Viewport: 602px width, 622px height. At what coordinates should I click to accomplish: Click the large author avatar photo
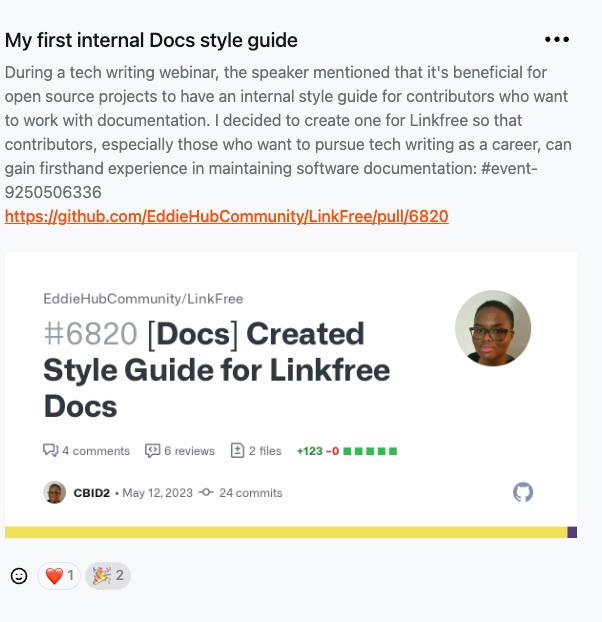tap(493, 328)
